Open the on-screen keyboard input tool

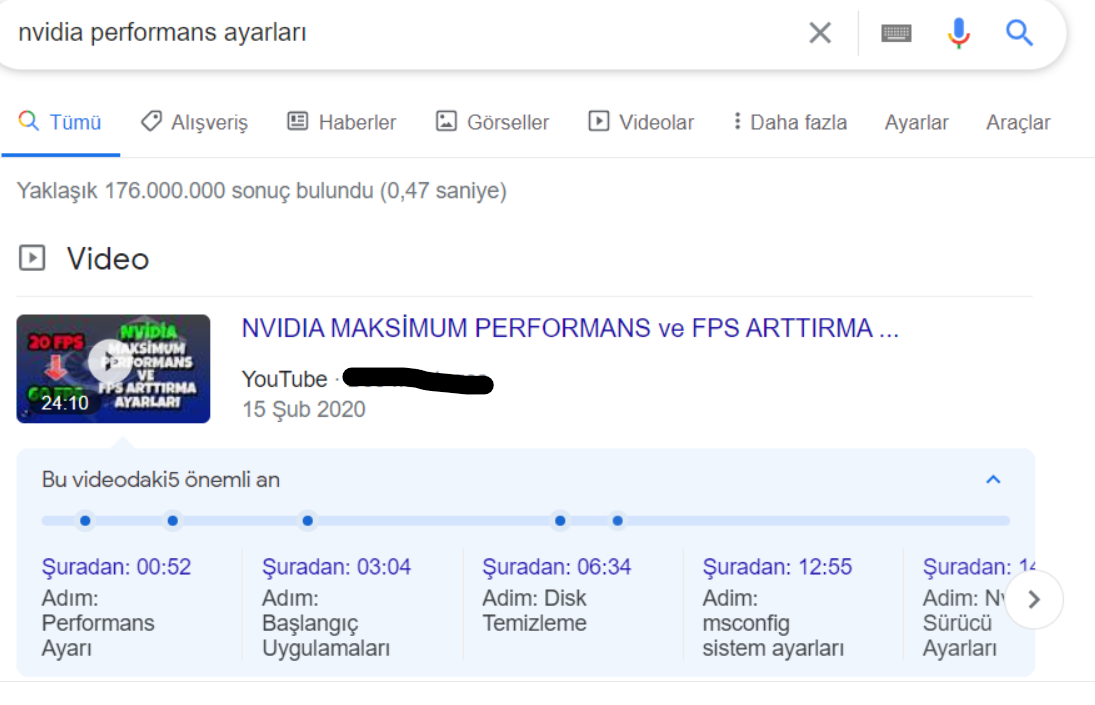pos(896,33)
